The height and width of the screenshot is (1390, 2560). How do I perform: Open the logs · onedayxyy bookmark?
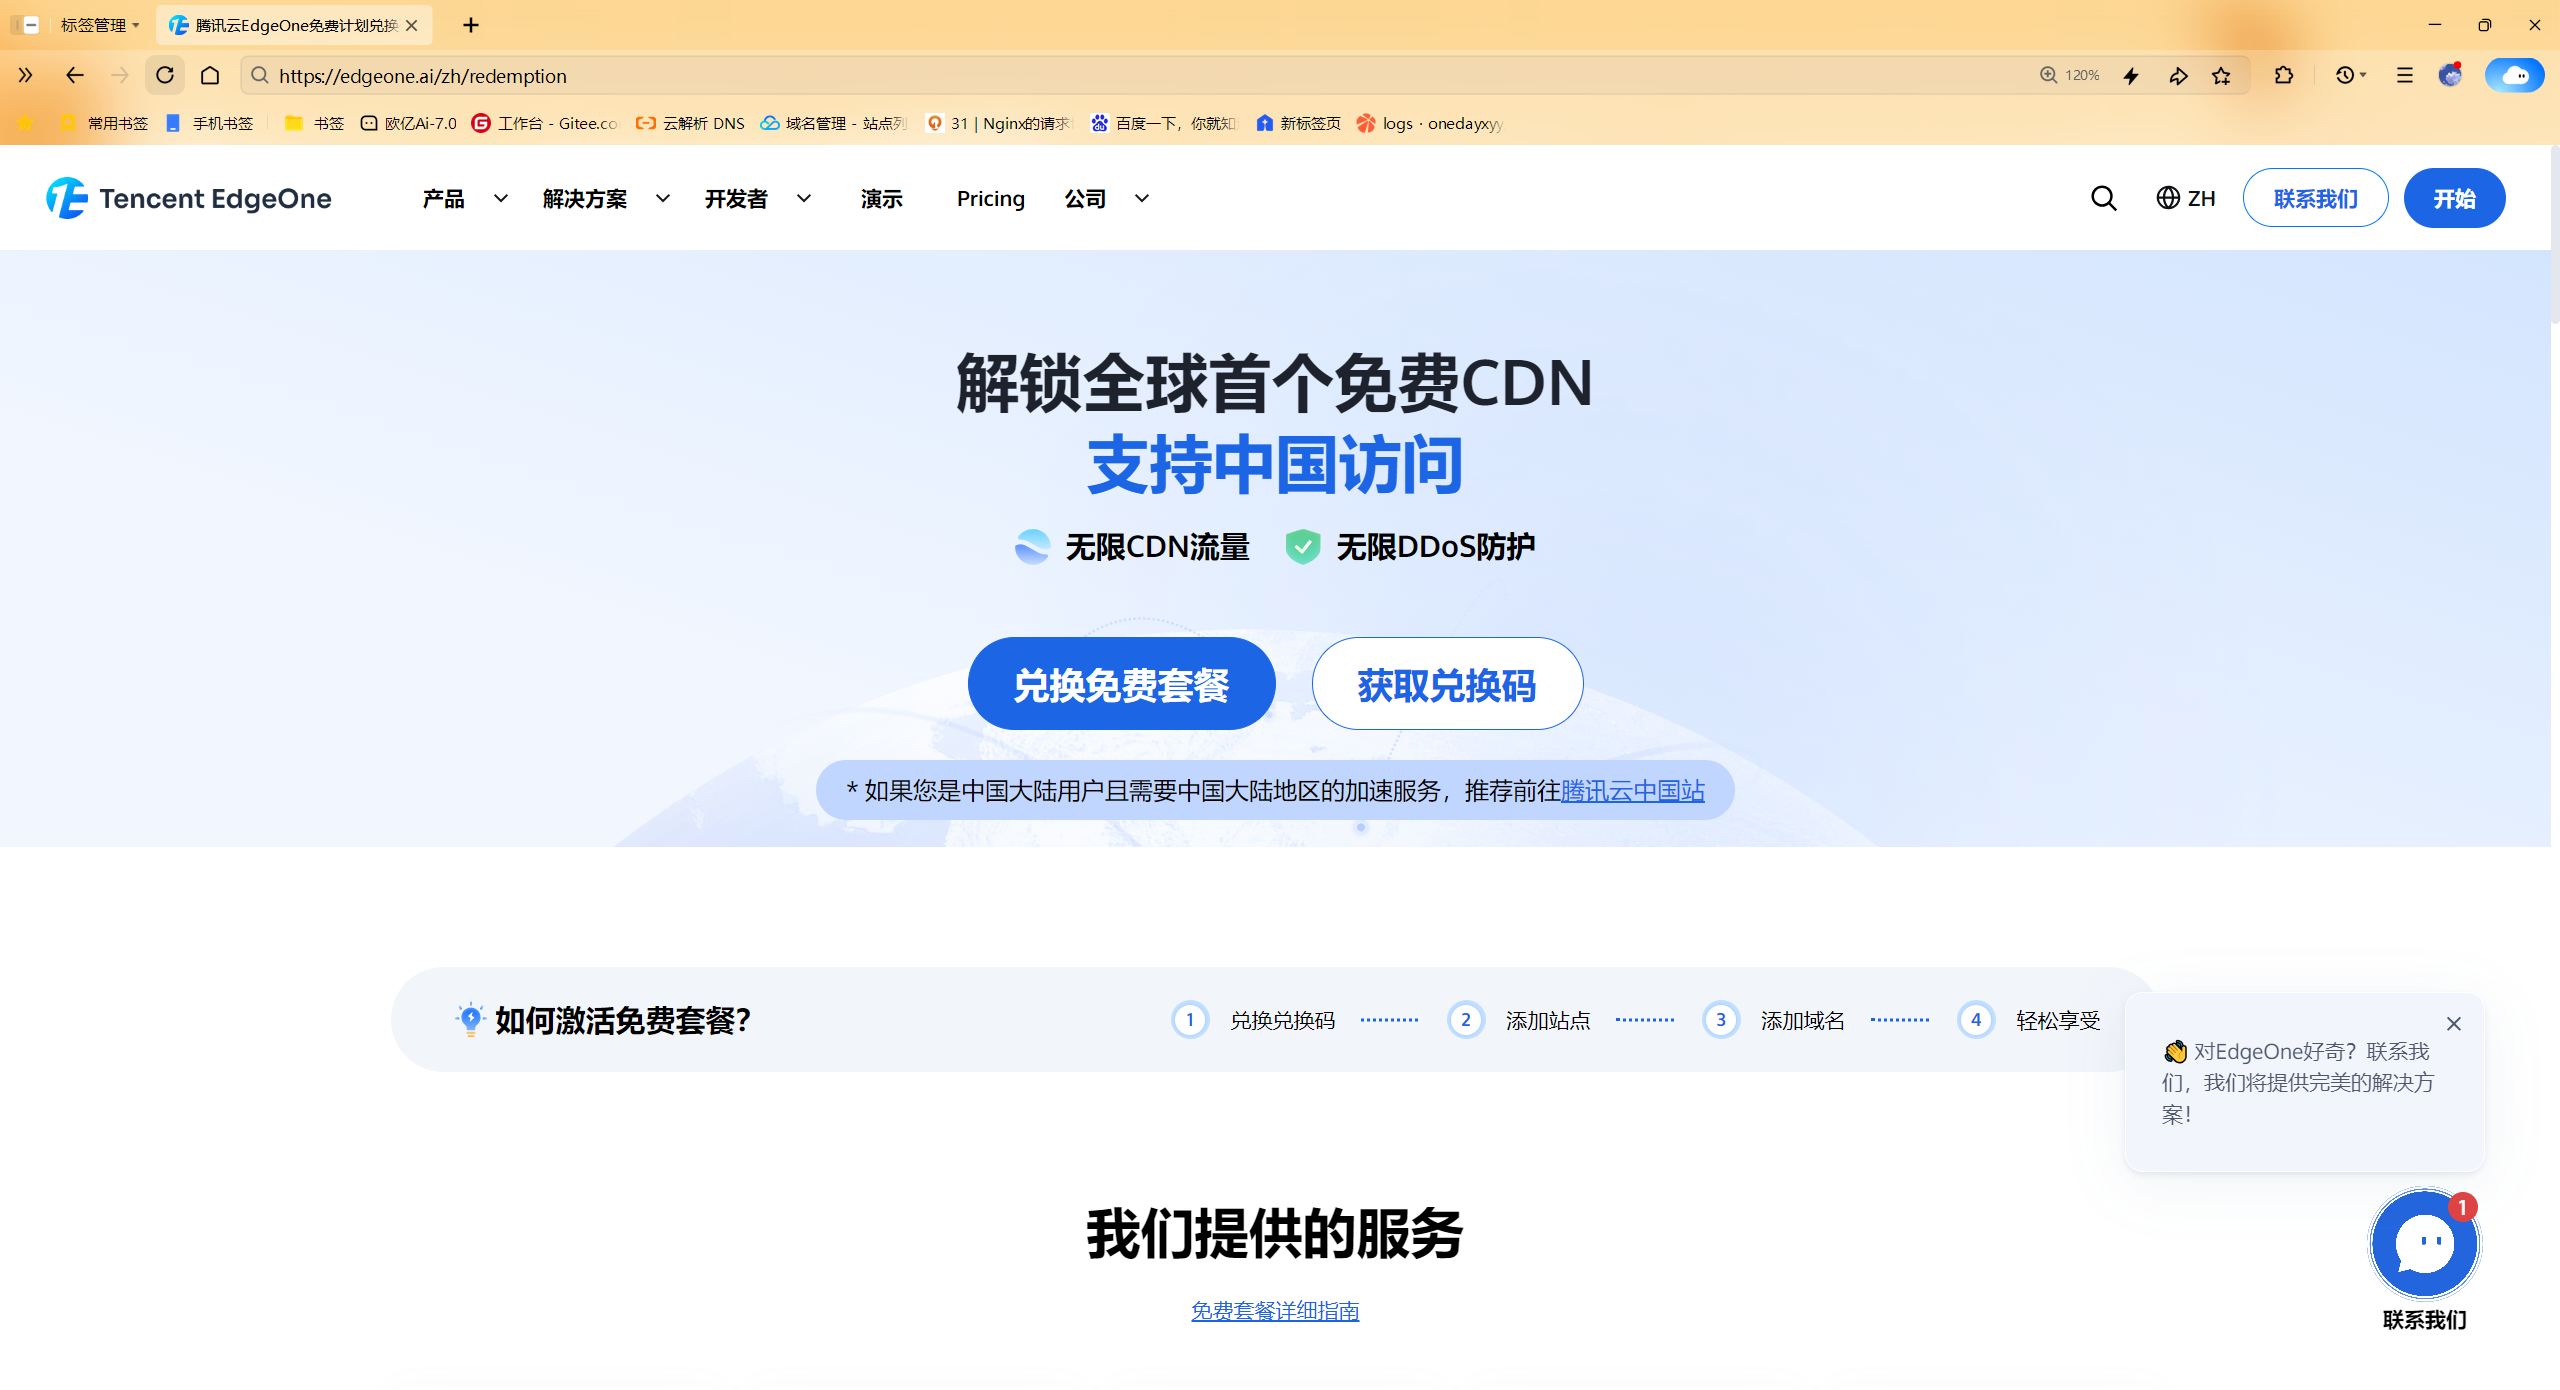[x=1429, y=123]
